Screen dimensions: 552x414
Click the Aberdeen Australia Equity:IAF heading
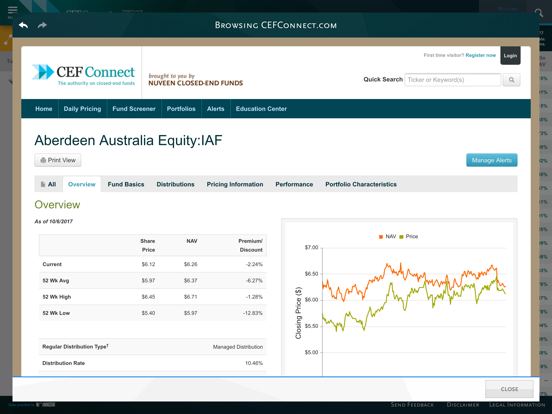[x=128, y=140]
